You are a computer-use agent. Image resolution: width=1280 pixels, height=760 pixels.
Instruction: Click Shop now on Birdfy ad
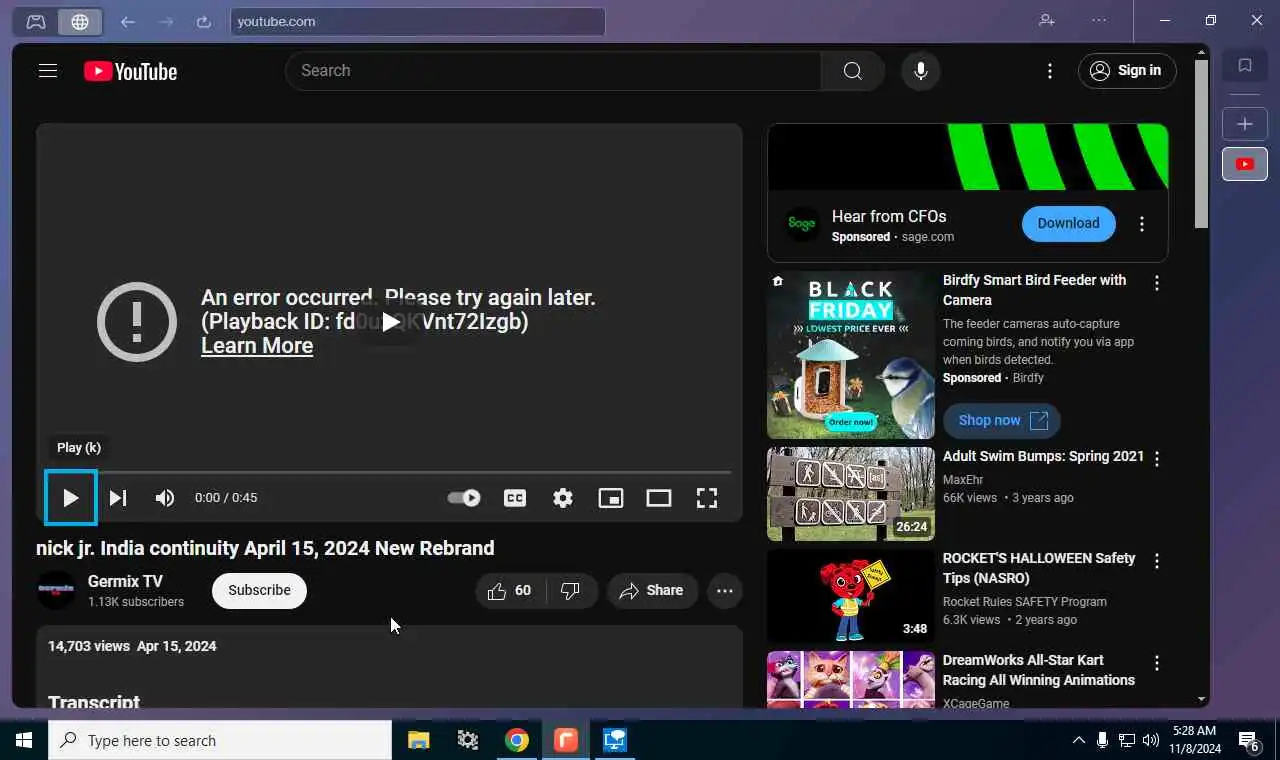[x=1002, y=420]
